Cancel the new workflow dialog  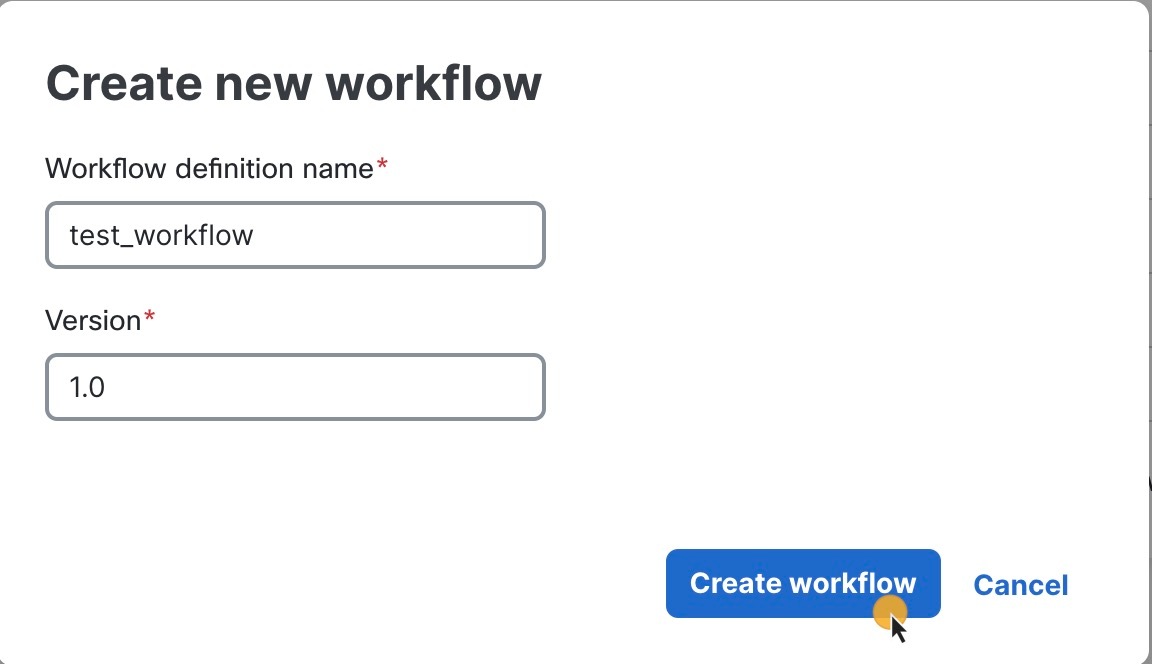tap(1020, 585)
